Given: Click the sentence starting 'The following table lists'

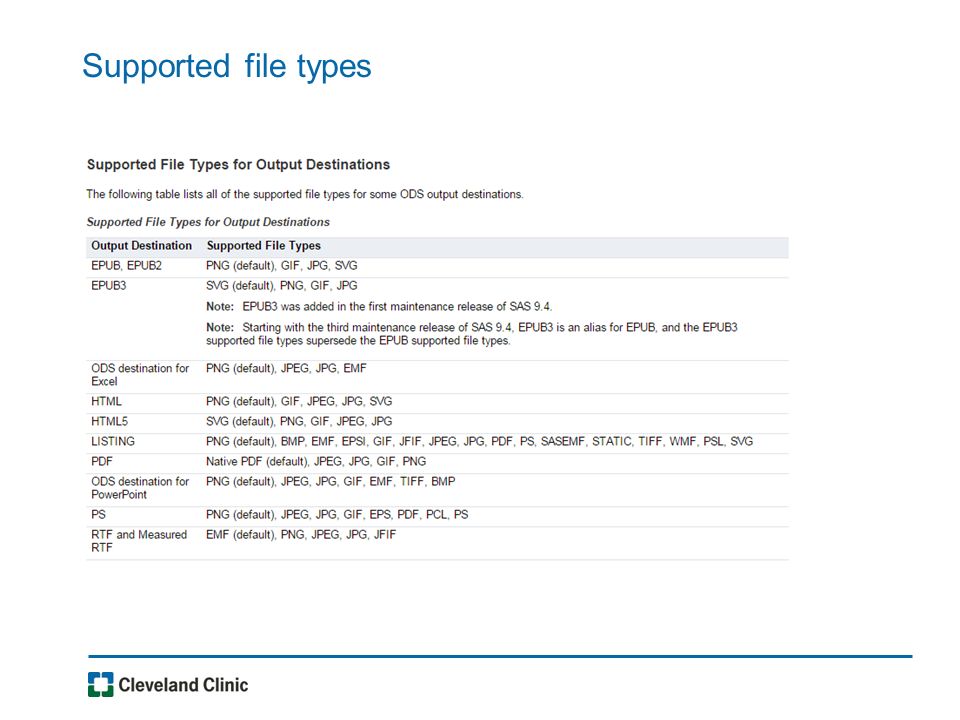Looking at the screenshot, I should [305, 194].
